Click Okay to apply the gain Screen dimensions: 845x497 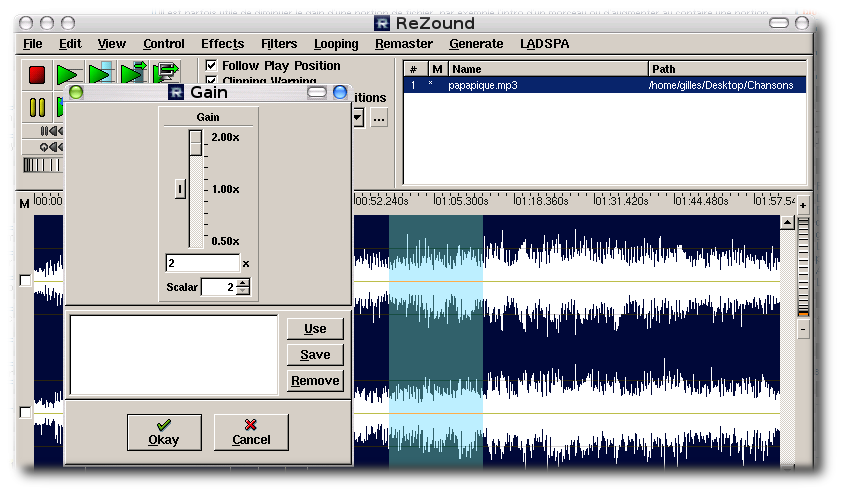click(x=164, y=432)
